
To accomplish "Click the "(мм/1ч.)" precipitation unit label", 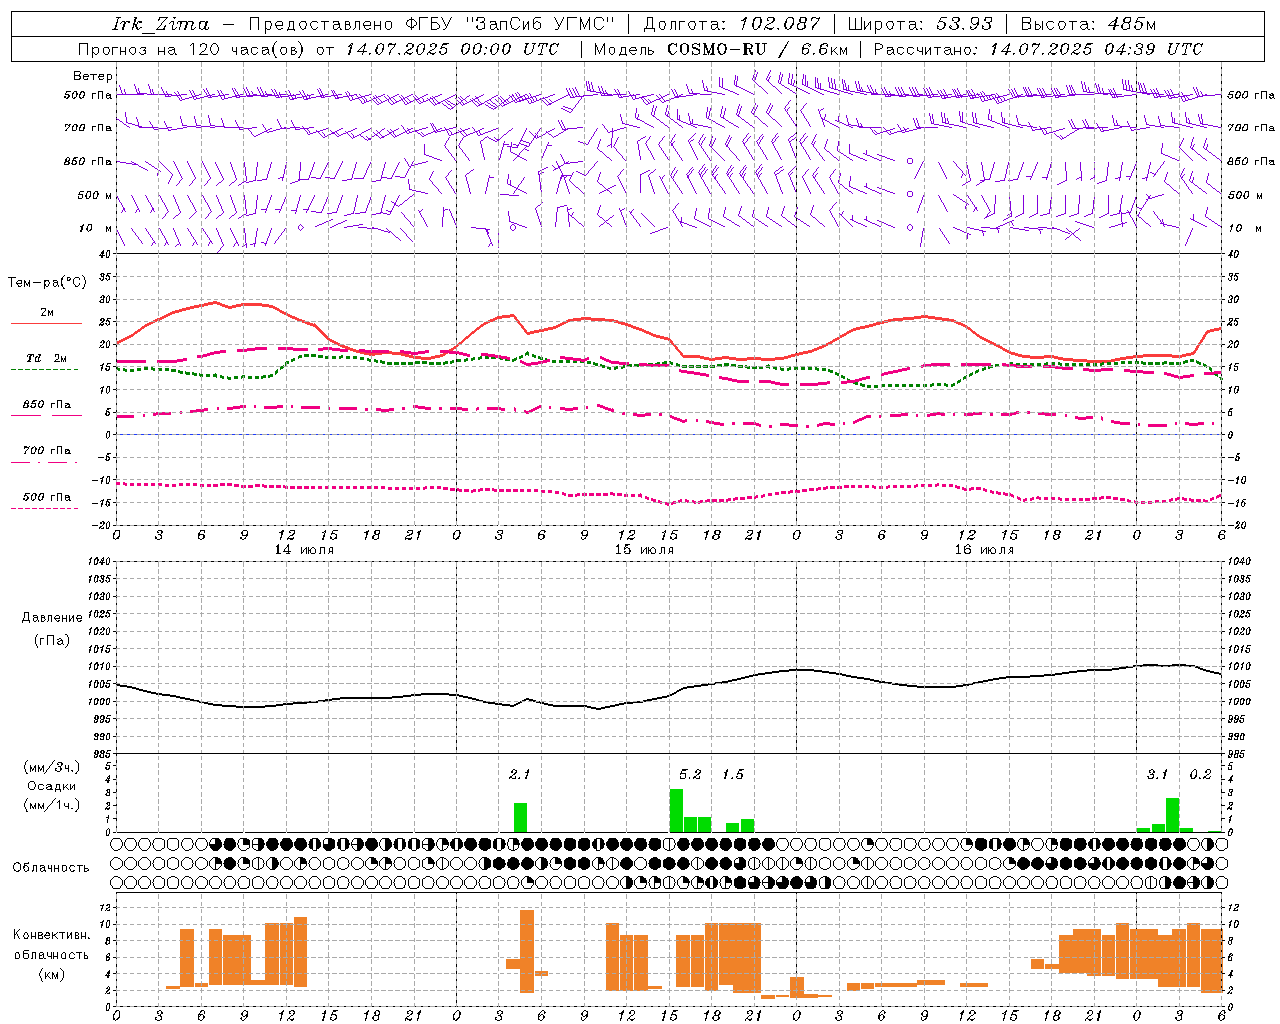I will pyautogui.click(x=52, y=805).
